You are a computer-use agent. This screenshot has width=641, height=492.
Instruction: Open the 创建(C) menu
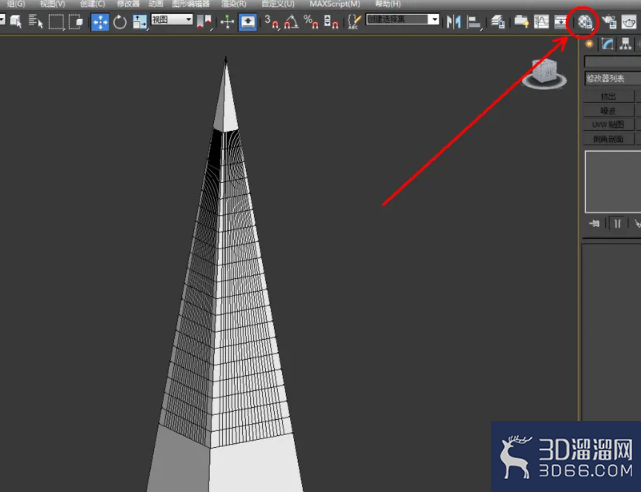coord(92,4)
